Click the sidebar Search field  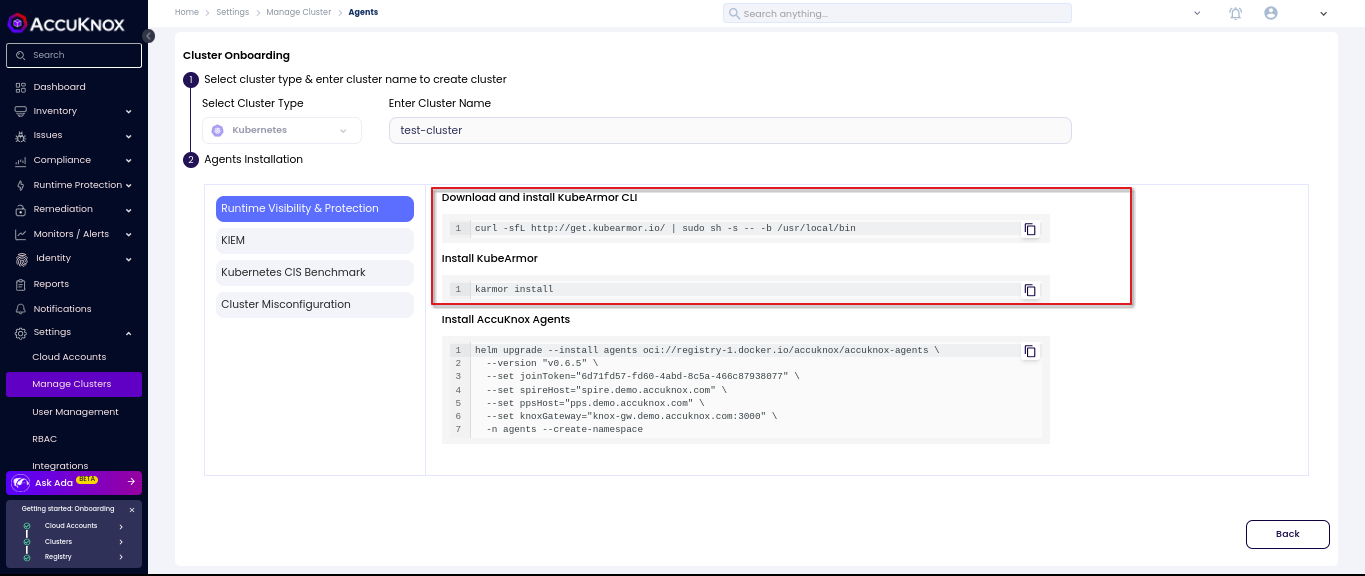click(74, 55)
